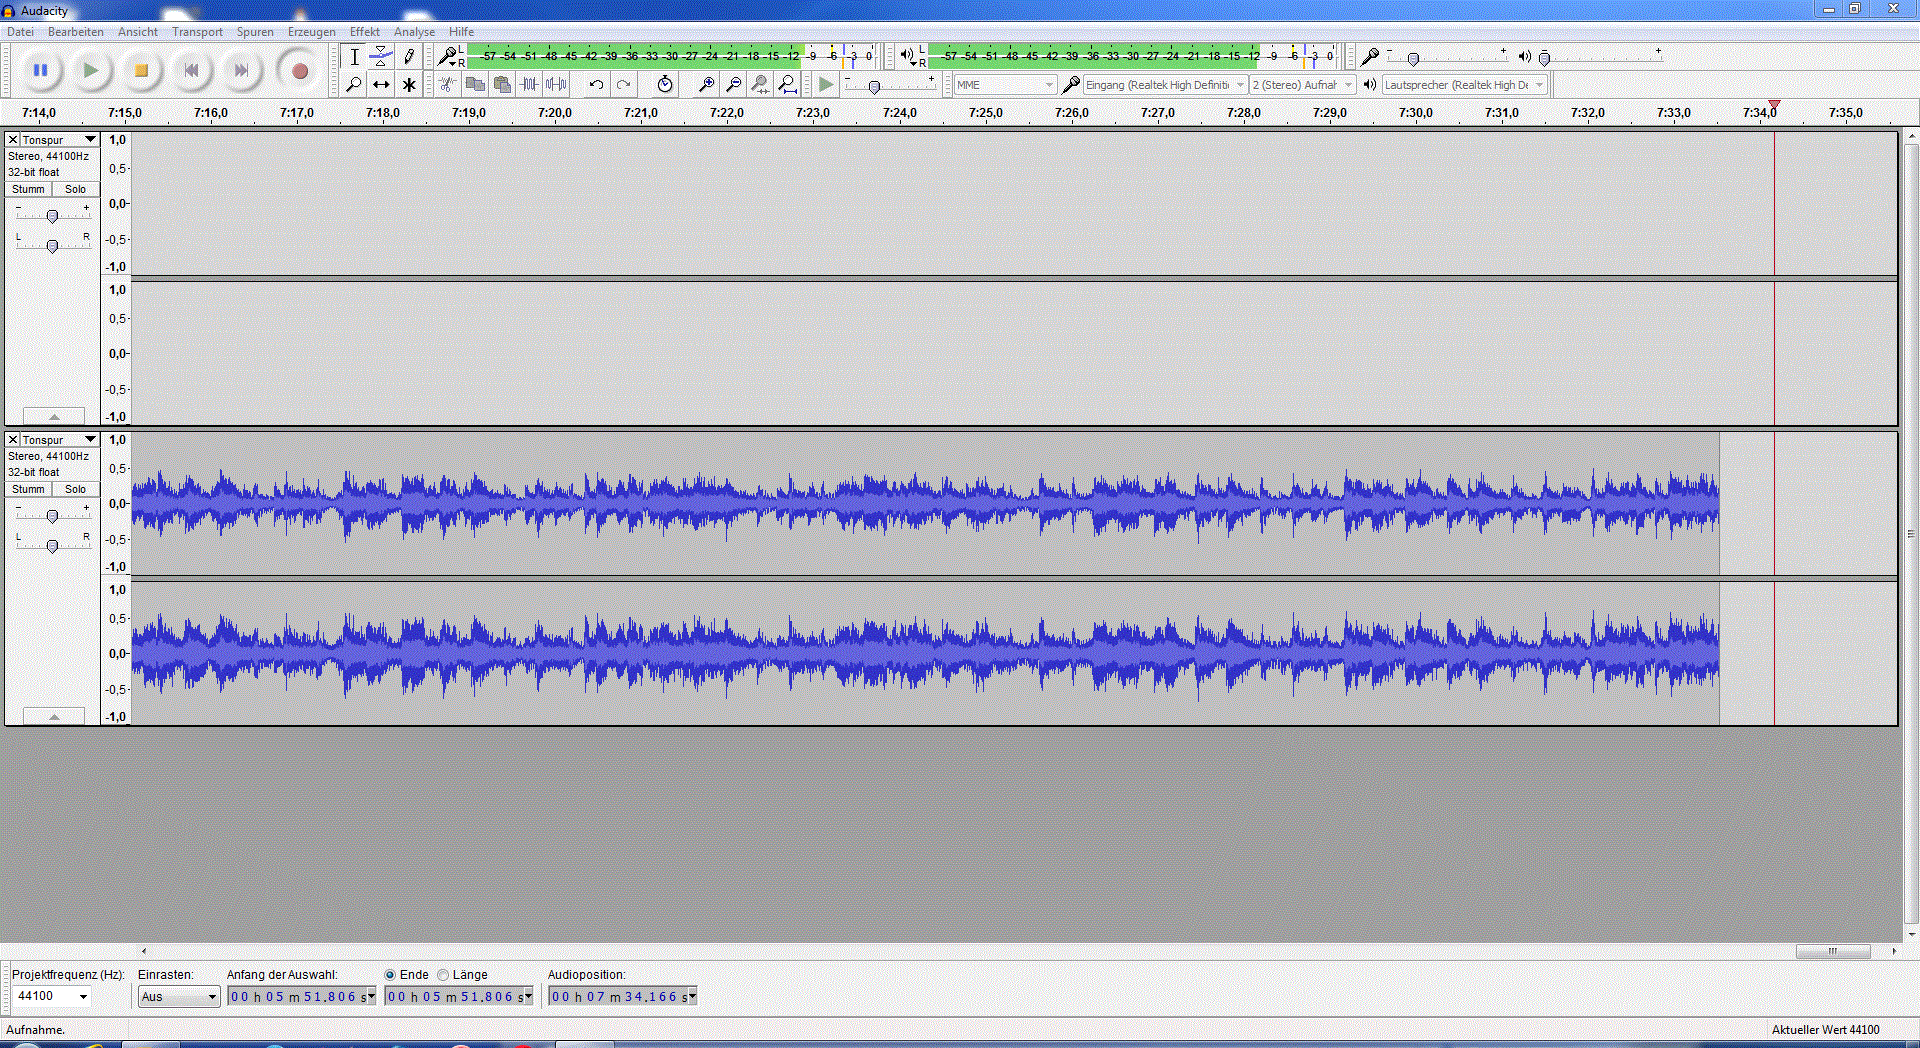Viewport: 1920px width, 1048px height.
Task: Skip to start of project
Action: coord(191,70)
